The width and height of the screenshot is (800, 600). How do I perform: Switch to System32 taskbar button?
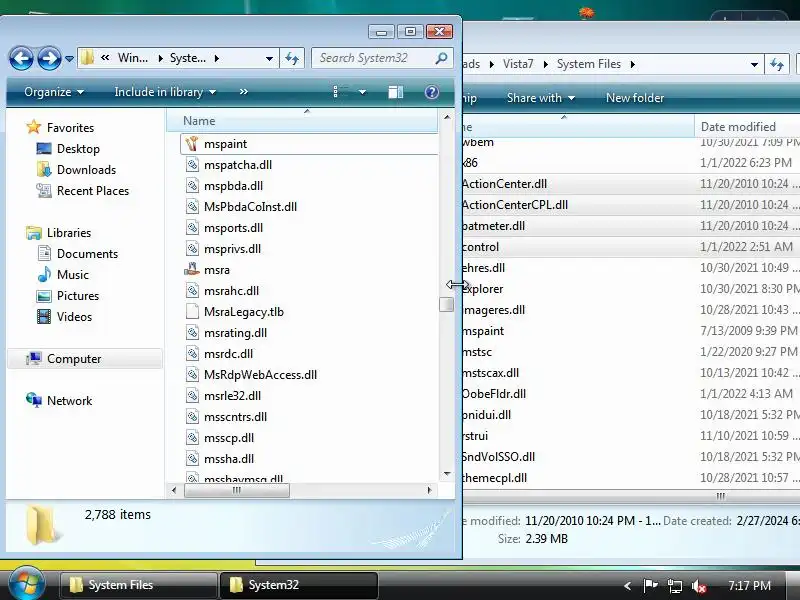click(298, 585)
